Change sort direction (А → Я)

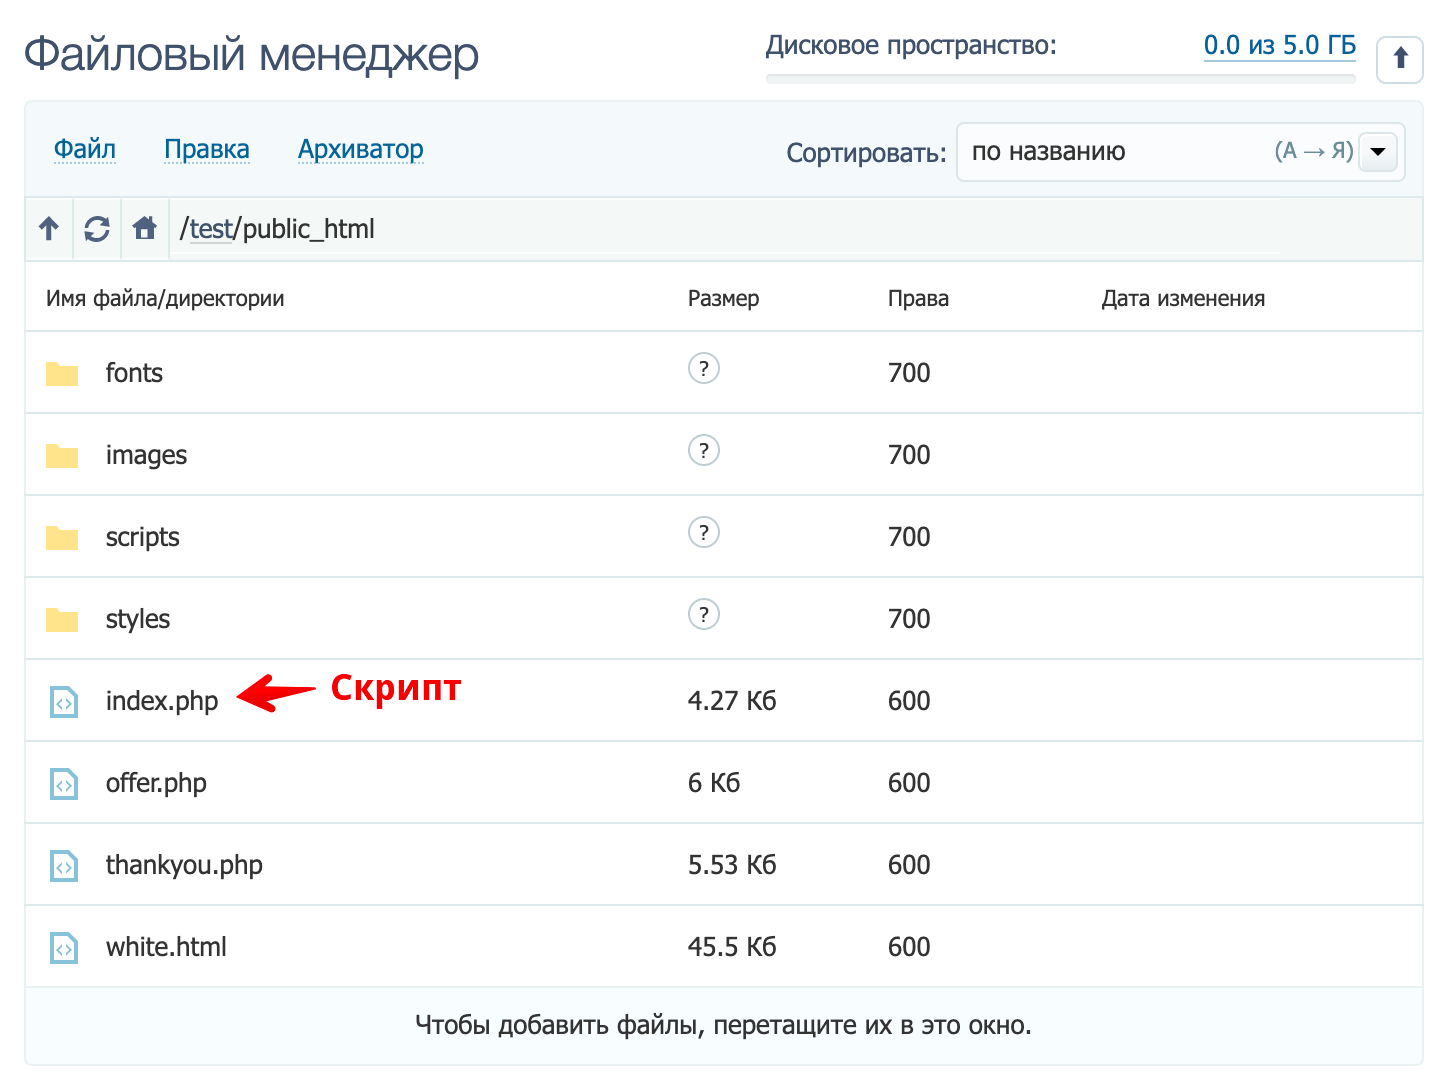click(1313, 152)
